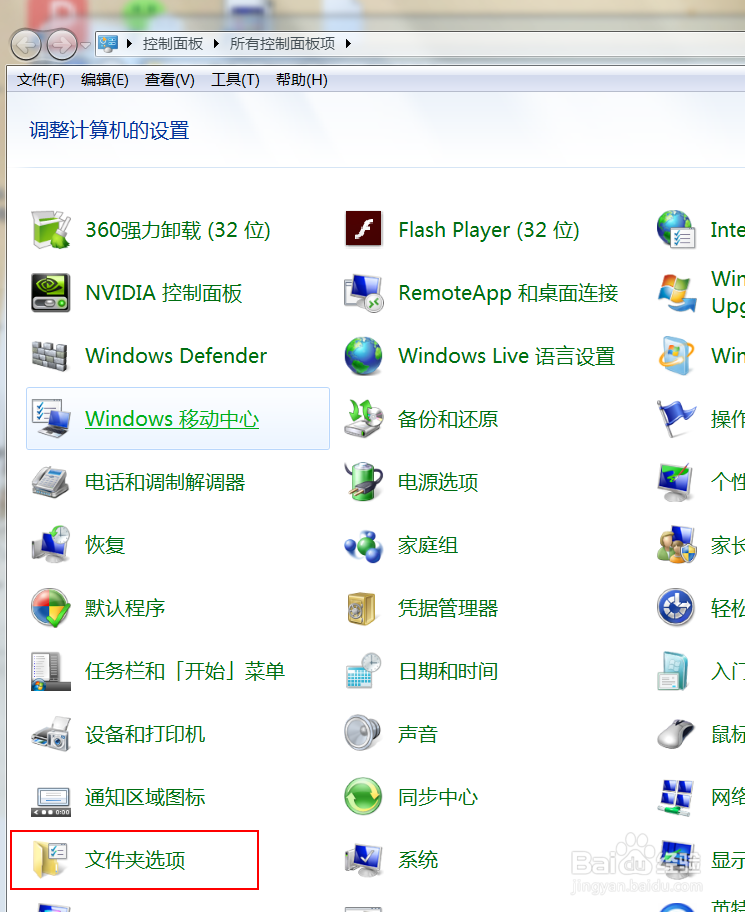The image size is (745, 912).
Task: Open the 备份和还原 icon
Action: 363,418
